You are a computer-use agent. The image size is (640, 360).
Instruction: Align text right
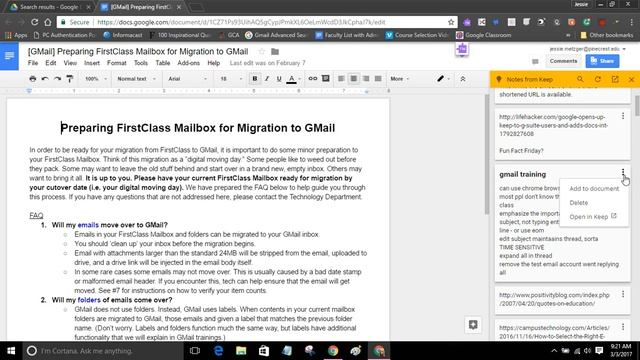(x=366, y=78)
